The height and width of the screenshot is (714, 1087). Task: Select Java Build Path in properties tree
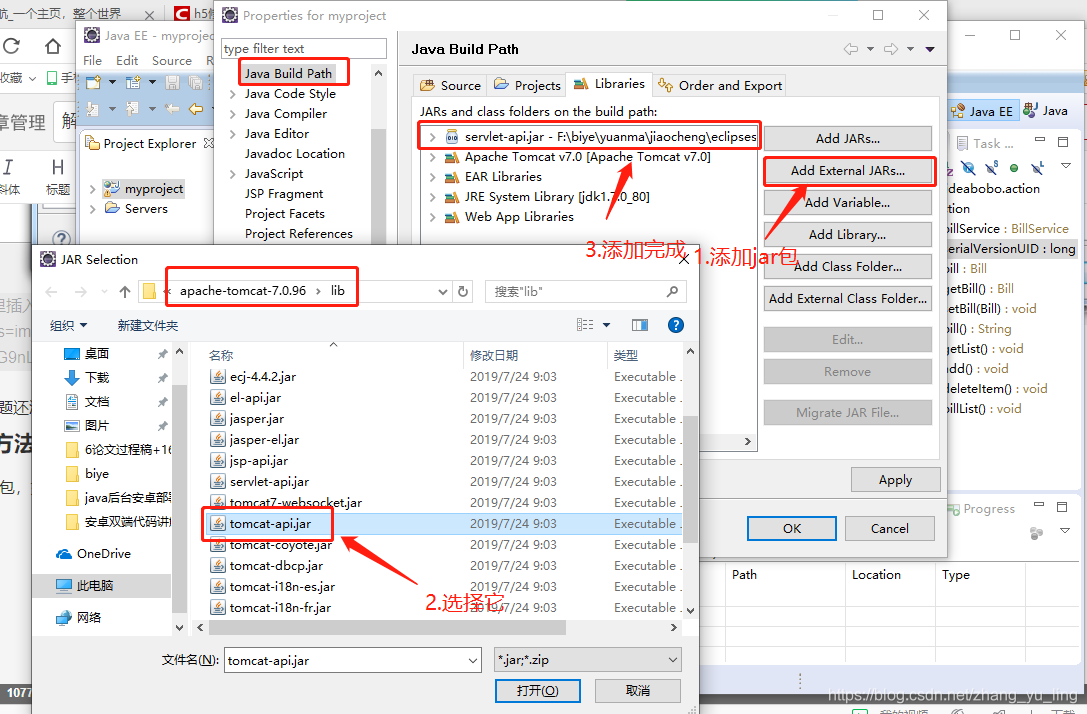pyautogui.click(x=288, y=73)
